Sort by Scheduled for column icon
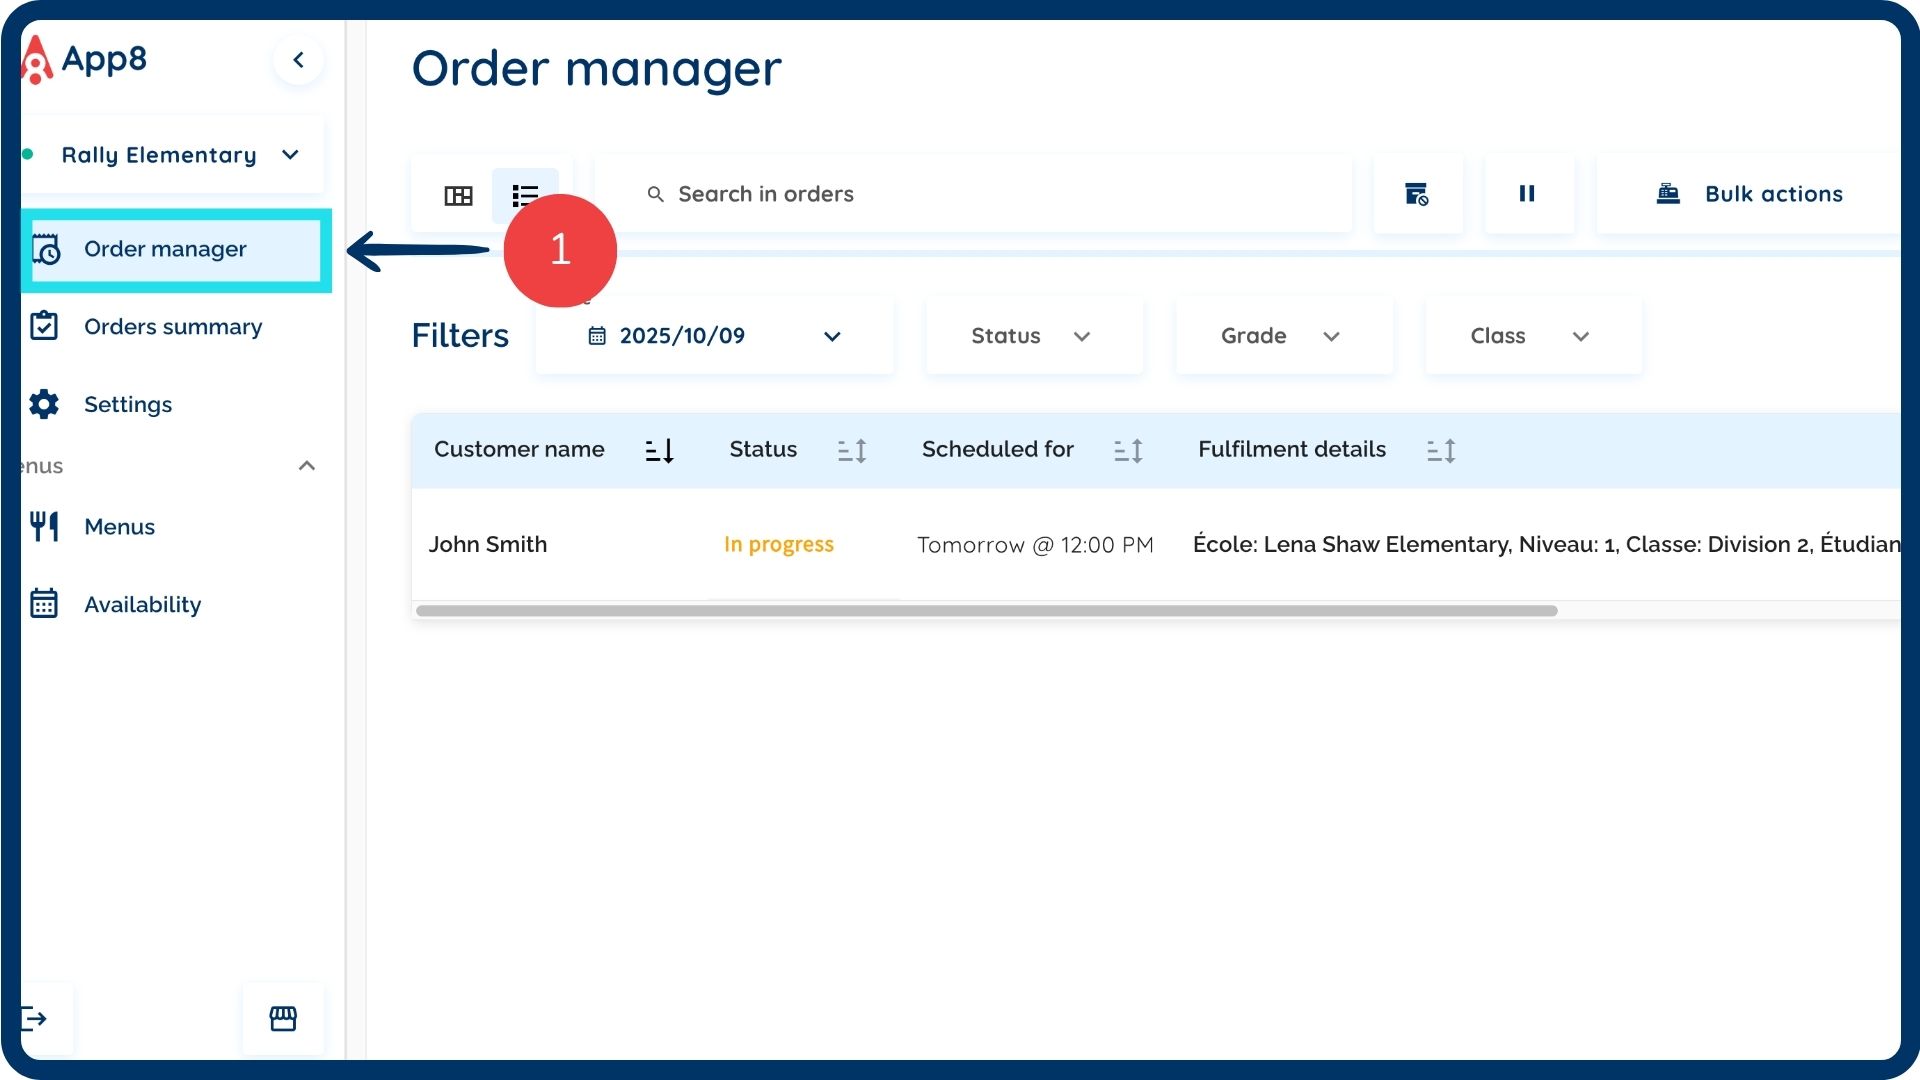This screenshot has width=1920, height=1080. tap(1128, 451)
